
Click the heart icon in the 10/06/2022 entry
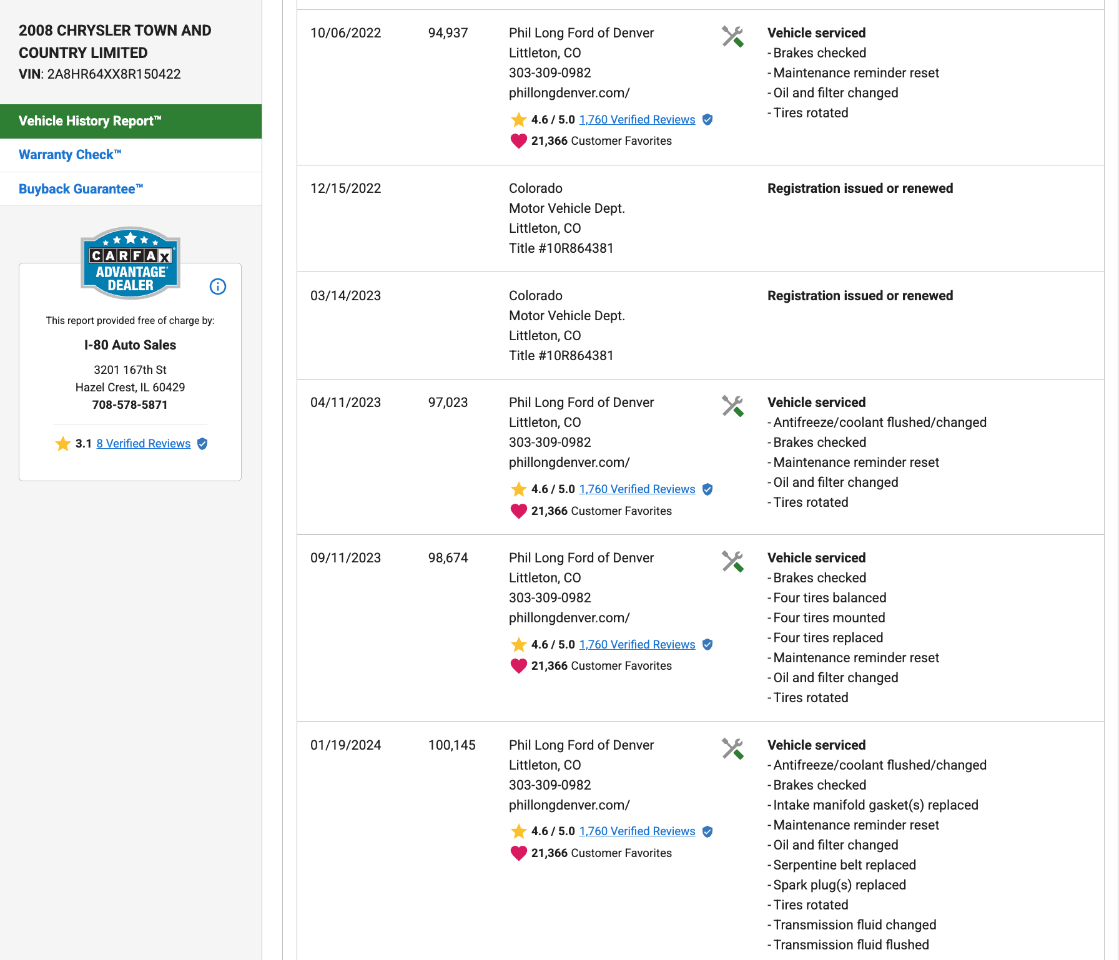[x=518, y=141]
